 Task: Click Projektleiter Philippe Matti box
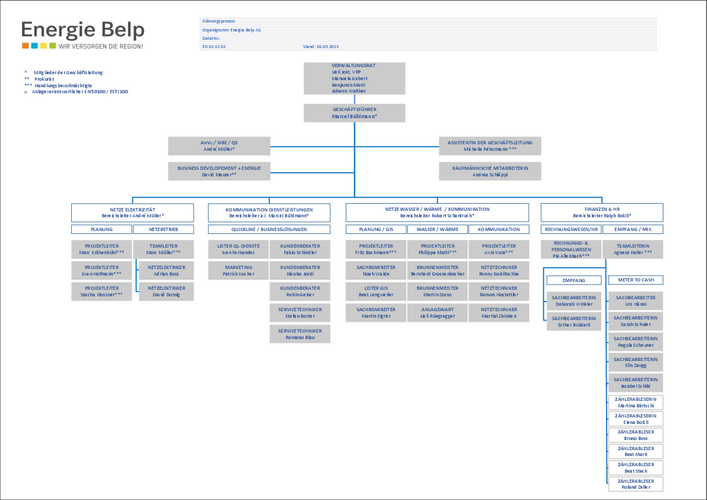[437, 249]
